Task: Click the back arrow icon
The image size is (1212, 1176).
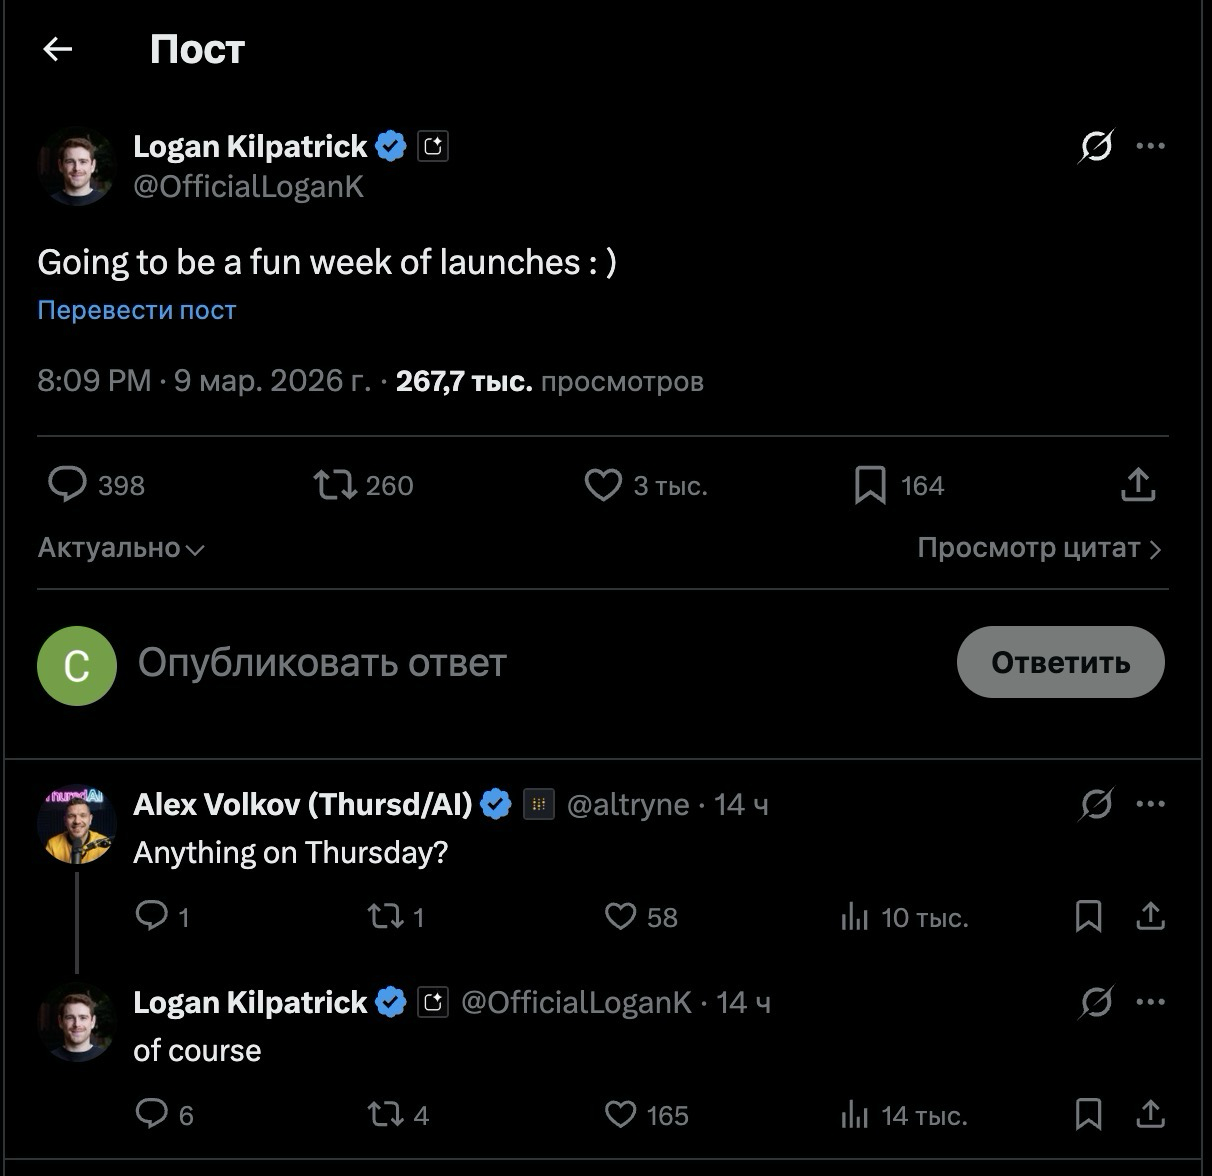Action: (58, 49)
